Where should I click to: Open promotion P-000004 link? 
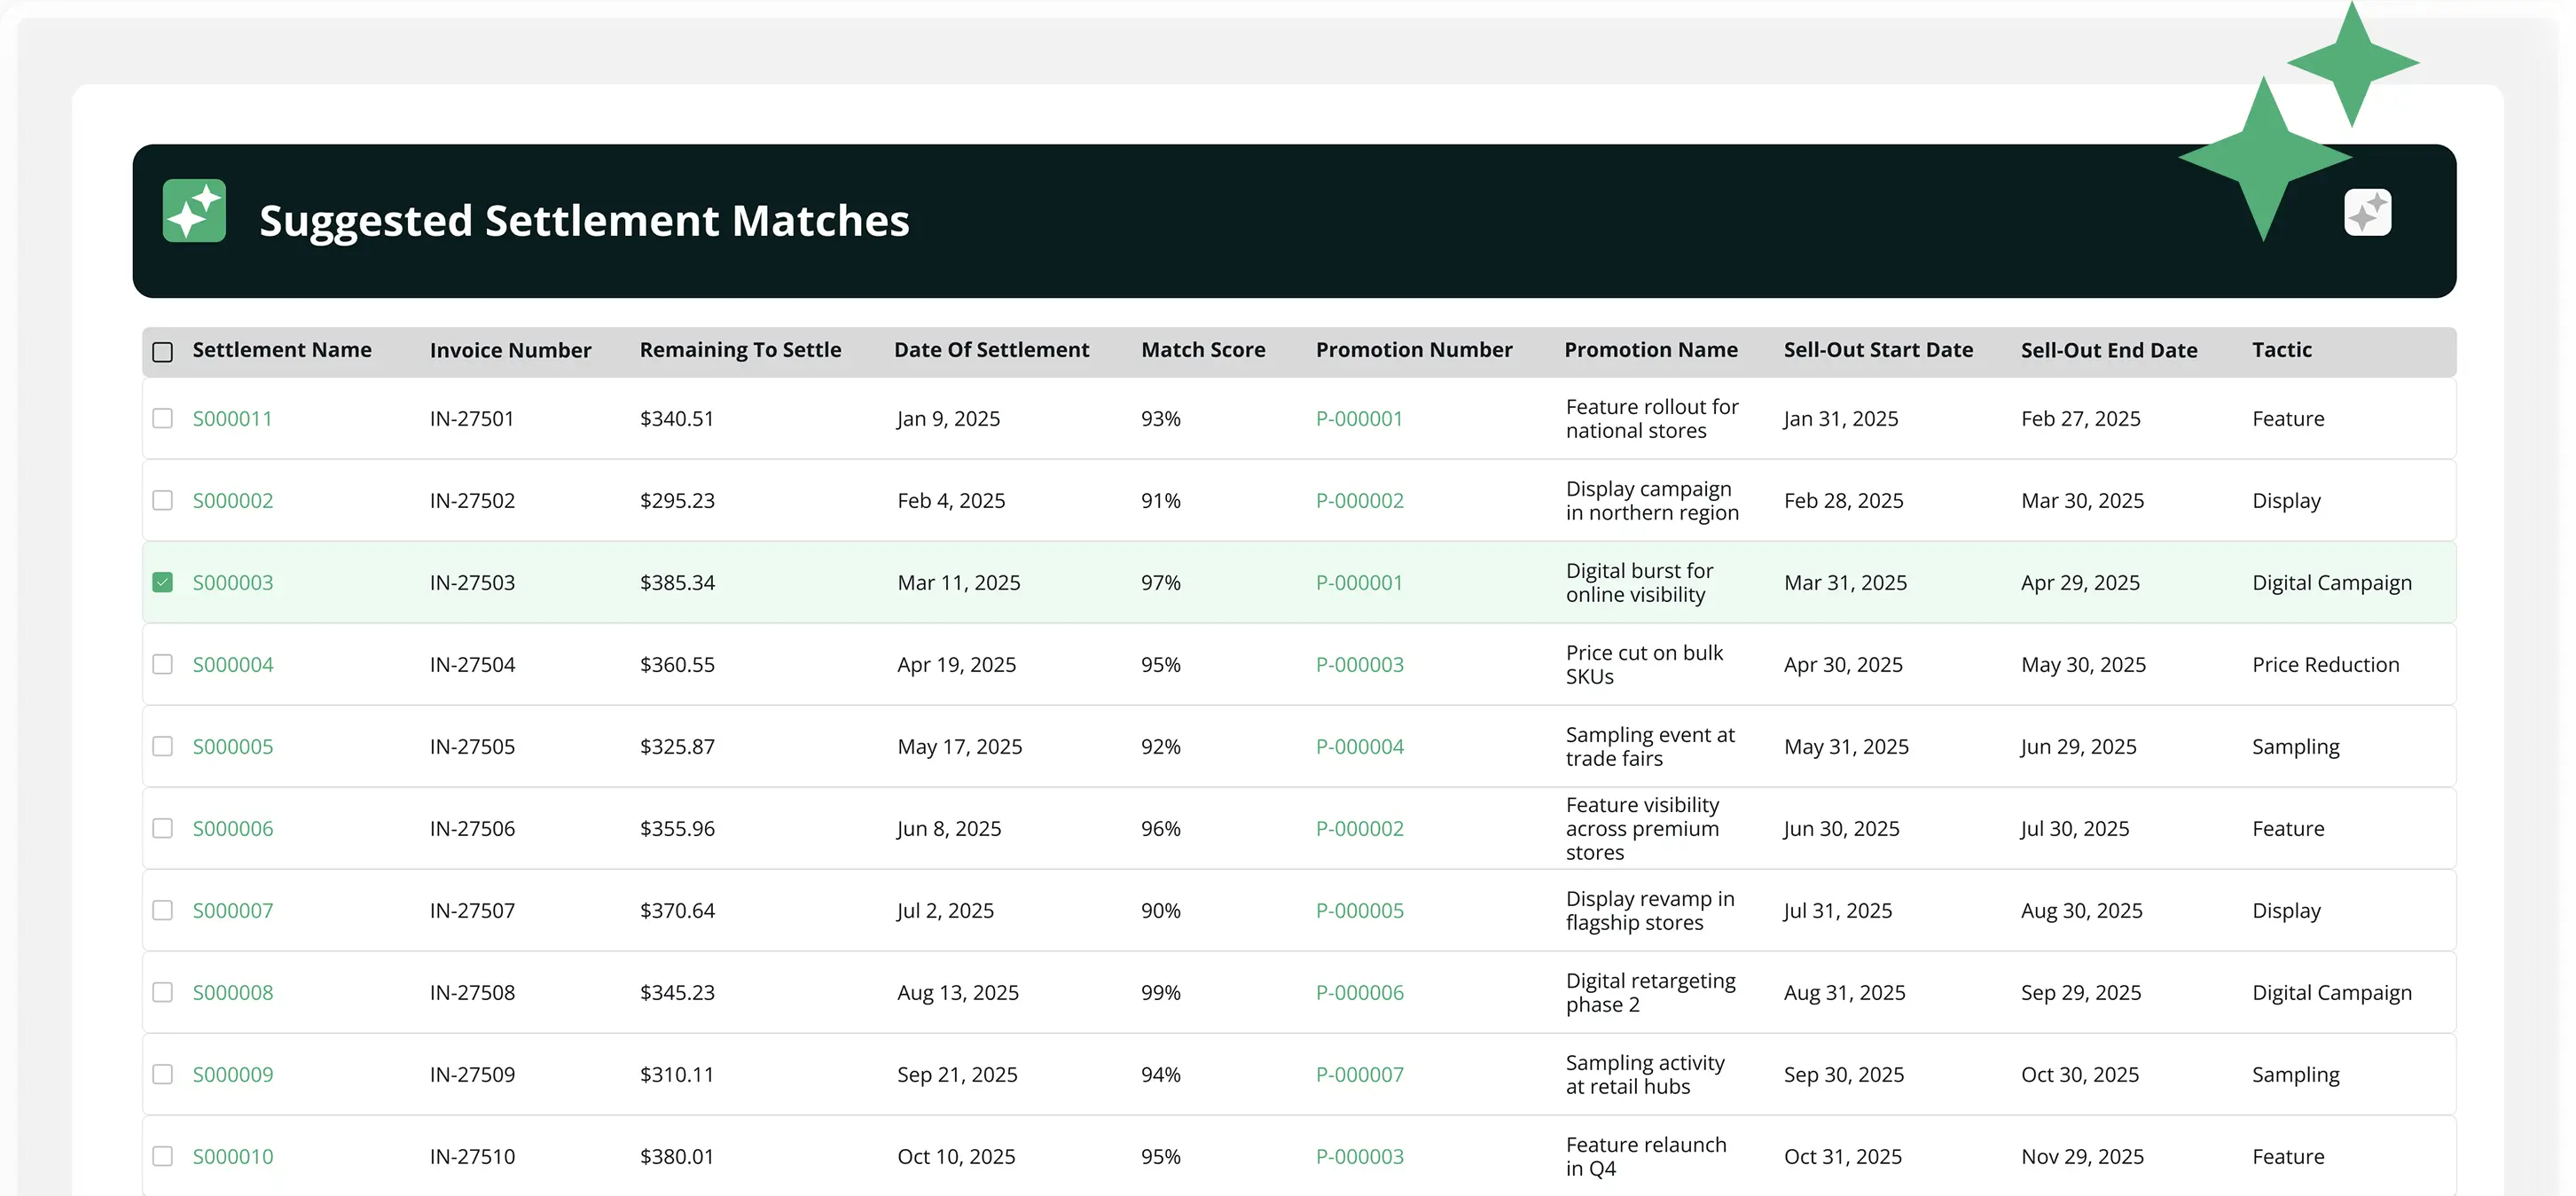tap(1360, 747)
